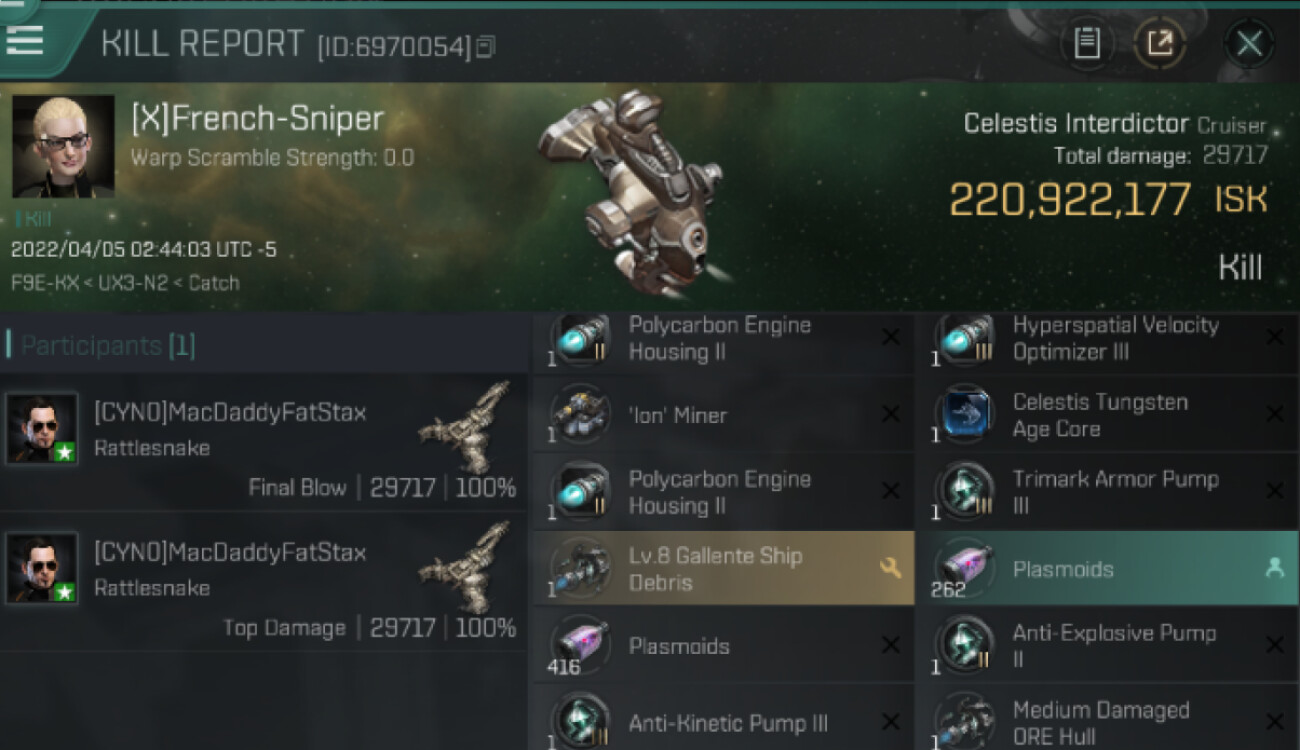The width and height of the screenshot is (1300, 750).
Task: Open the hamburger menu icon
Action: 24,39
